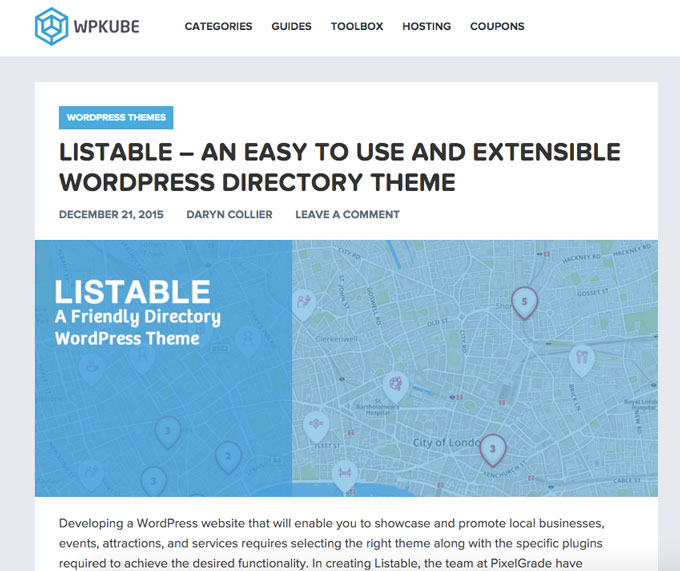The width and height of the screenshot is (680, 571).
Task: Click the WPKUBE wordmark text
Action: pyautogui.click(x=106, y=26)
